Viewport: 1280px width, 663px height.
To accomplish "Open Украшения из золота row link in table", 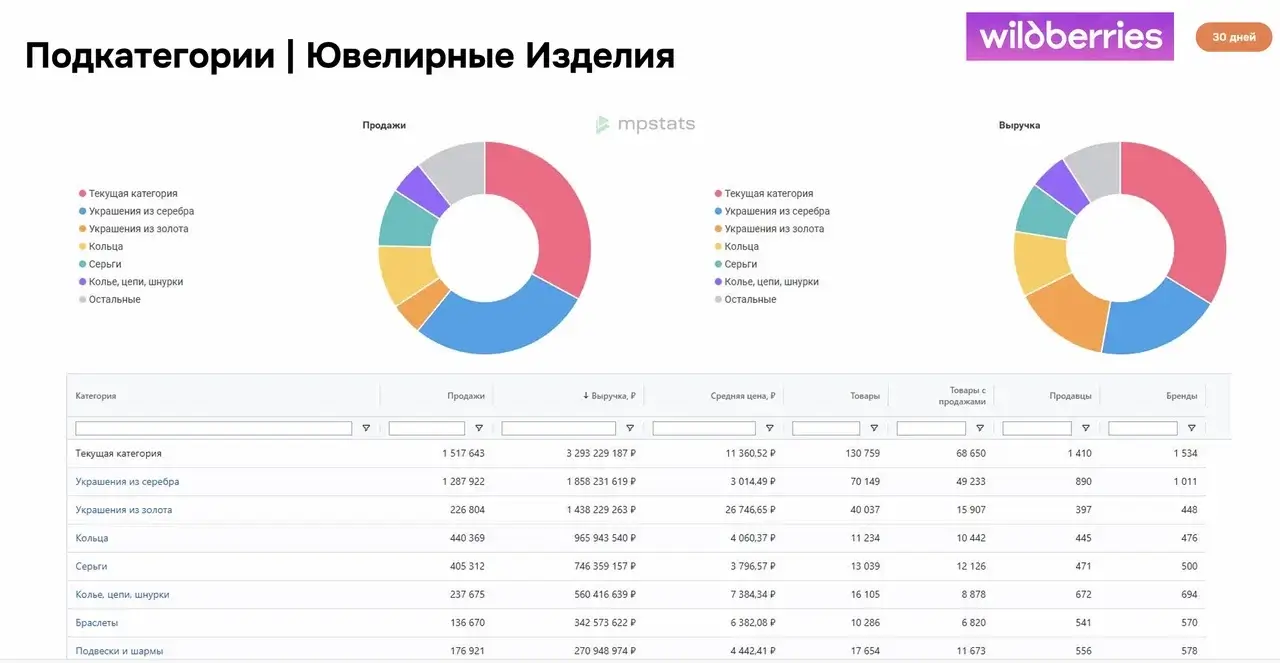I will tap(124, 510).
